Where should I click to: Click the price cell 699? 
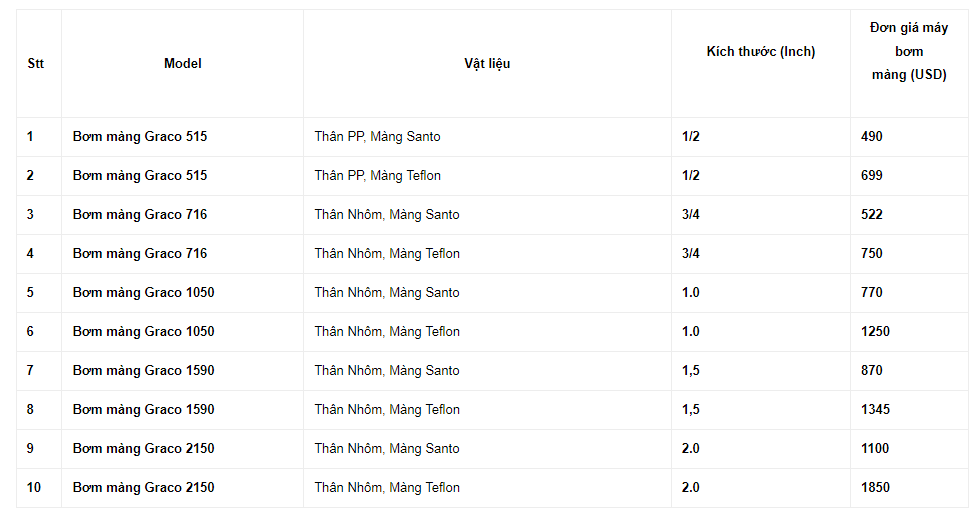point(872,176)
